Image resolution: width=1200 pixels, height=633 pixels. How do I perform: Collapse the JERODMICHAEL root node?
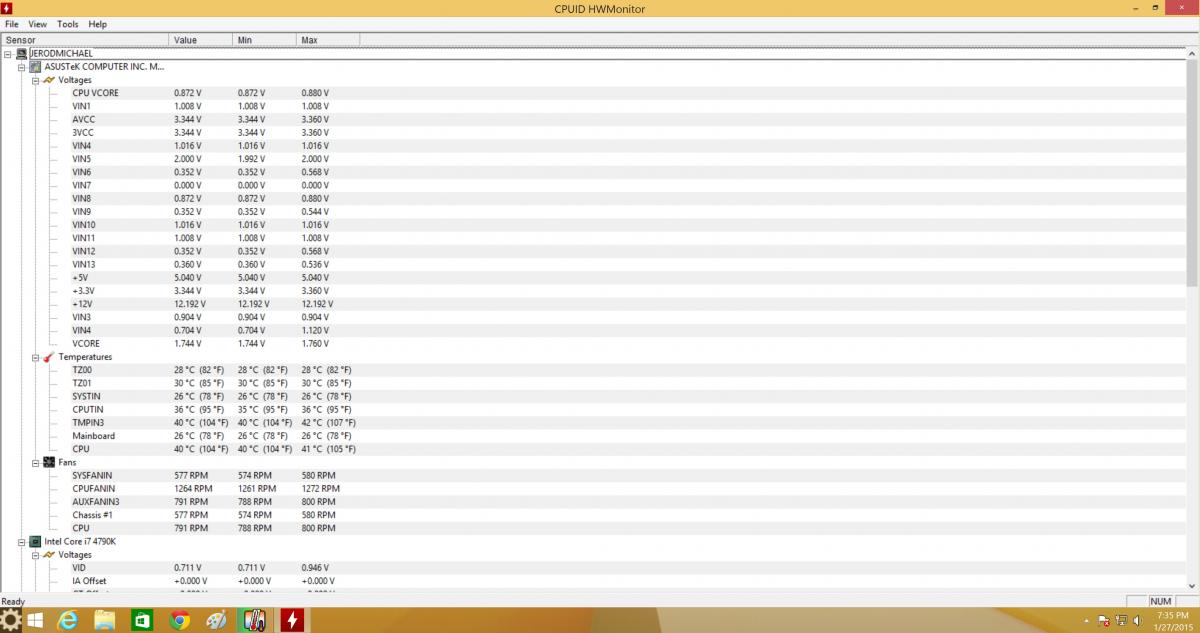(x=8, y=54)
